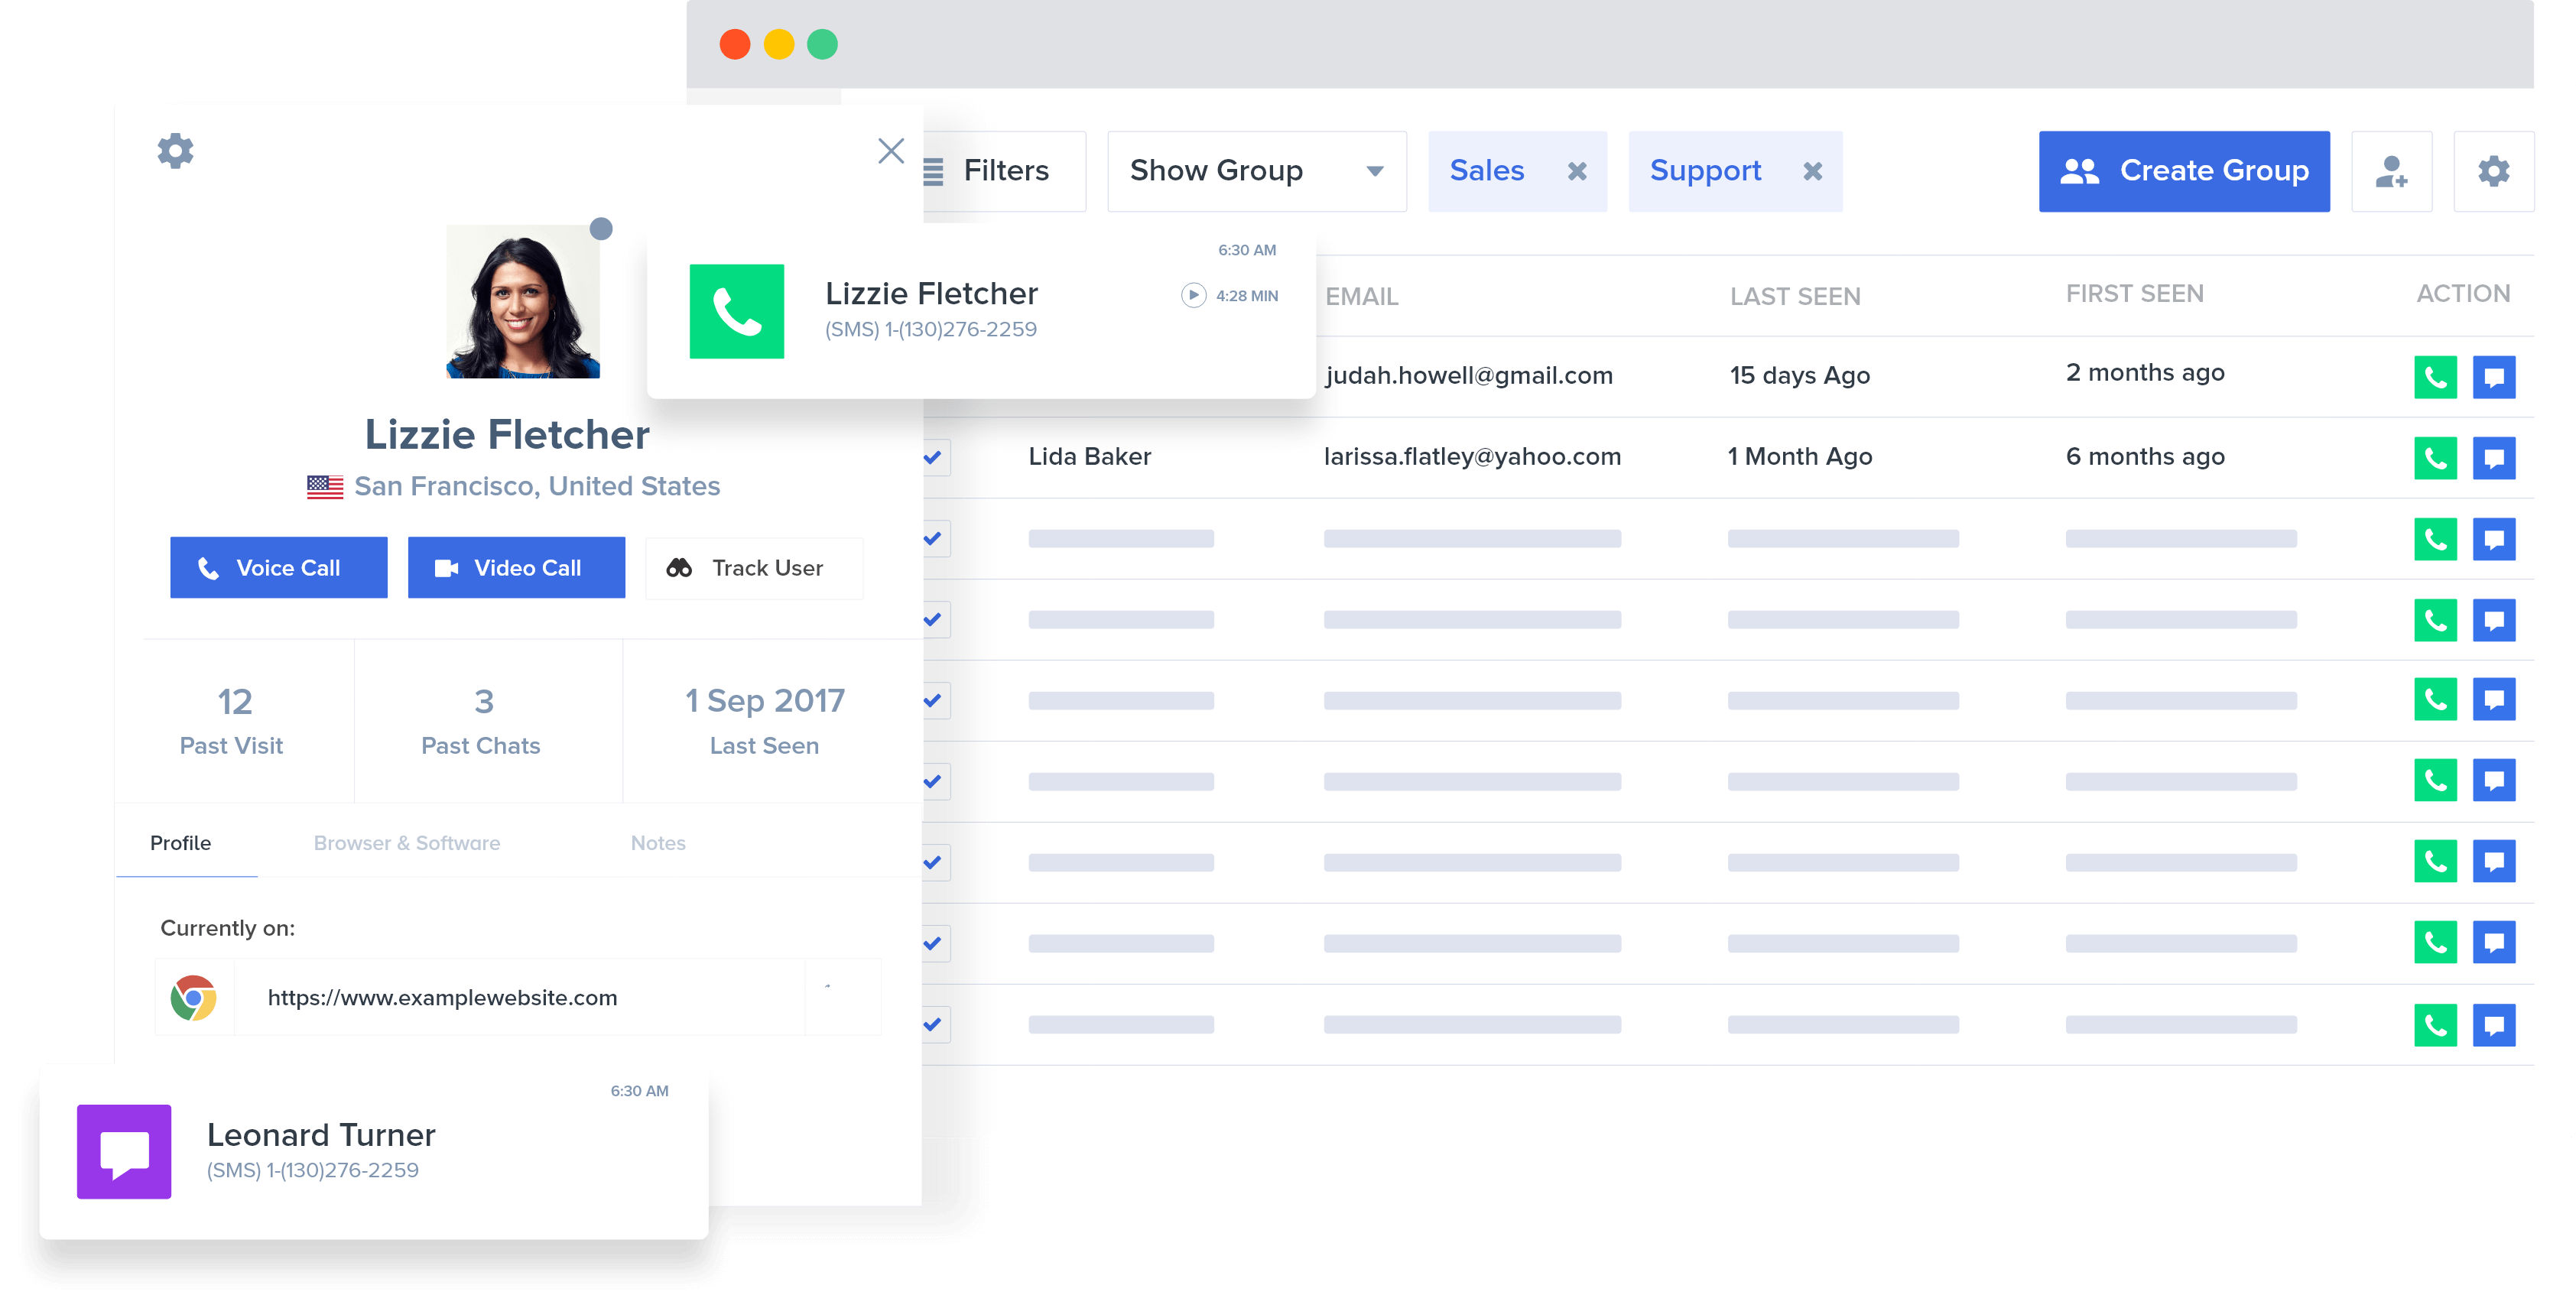
Task: Open the purple chat icon for Leonard Turner
Action: [124, 1151]
